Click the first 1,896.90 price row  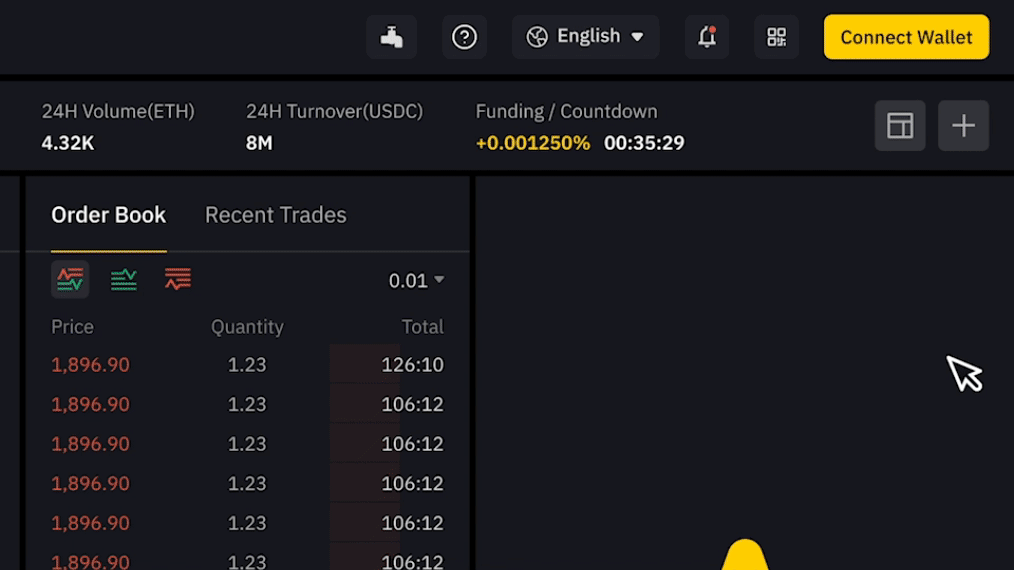point(247,365)
